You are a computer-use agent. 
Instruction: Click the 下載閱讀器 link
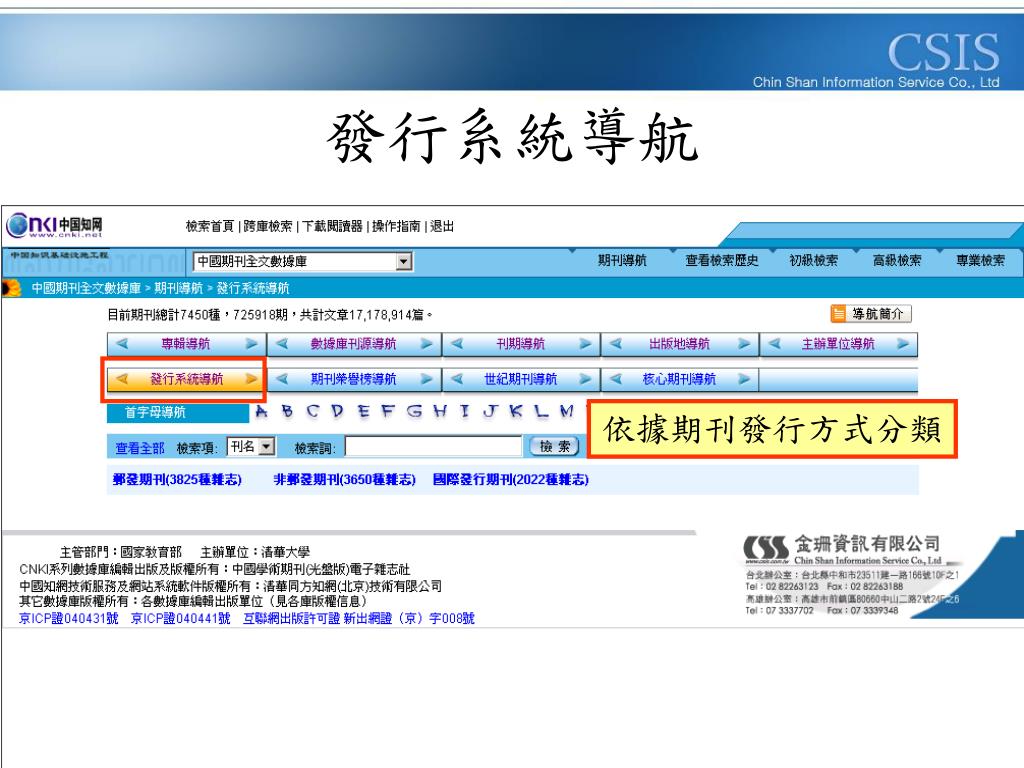coord(332,226)
